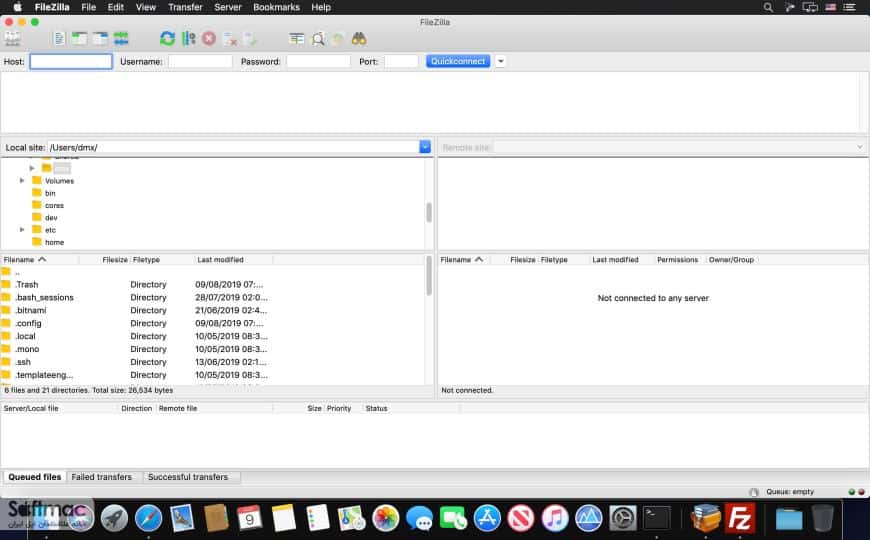The height and width of the screenshot is (540, 870).
Task: Click in the Host input field
Action: [x=71, y=62]
